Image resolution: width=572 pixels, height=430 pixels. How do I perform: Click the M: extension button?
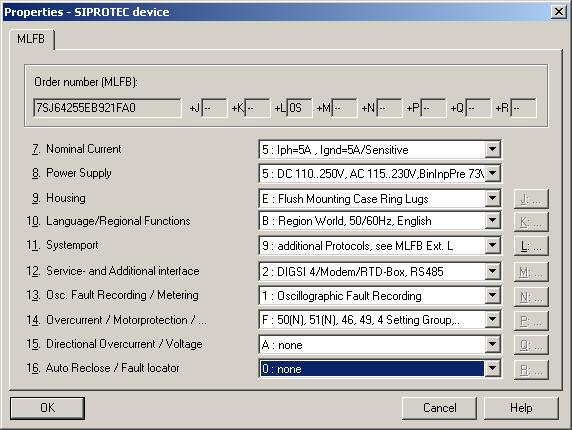[531, 272]
